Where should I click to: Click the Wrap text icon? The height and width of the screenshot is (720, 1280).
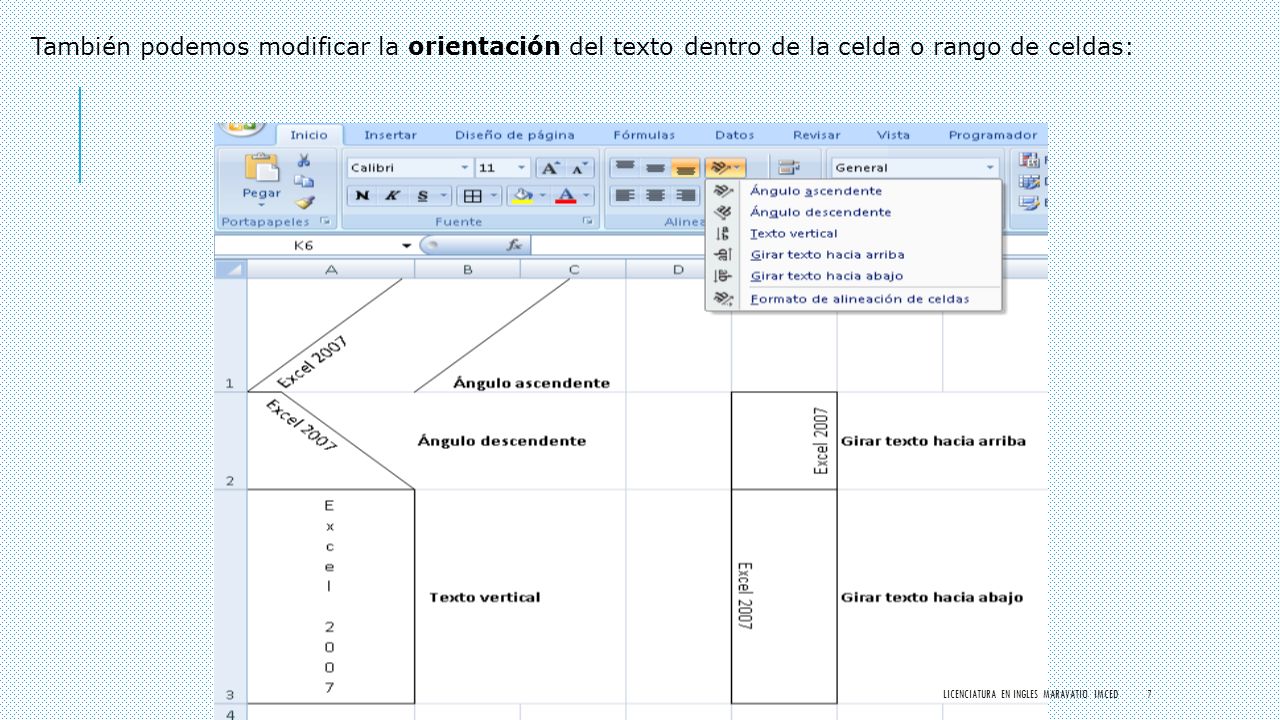tap(789, 168)
